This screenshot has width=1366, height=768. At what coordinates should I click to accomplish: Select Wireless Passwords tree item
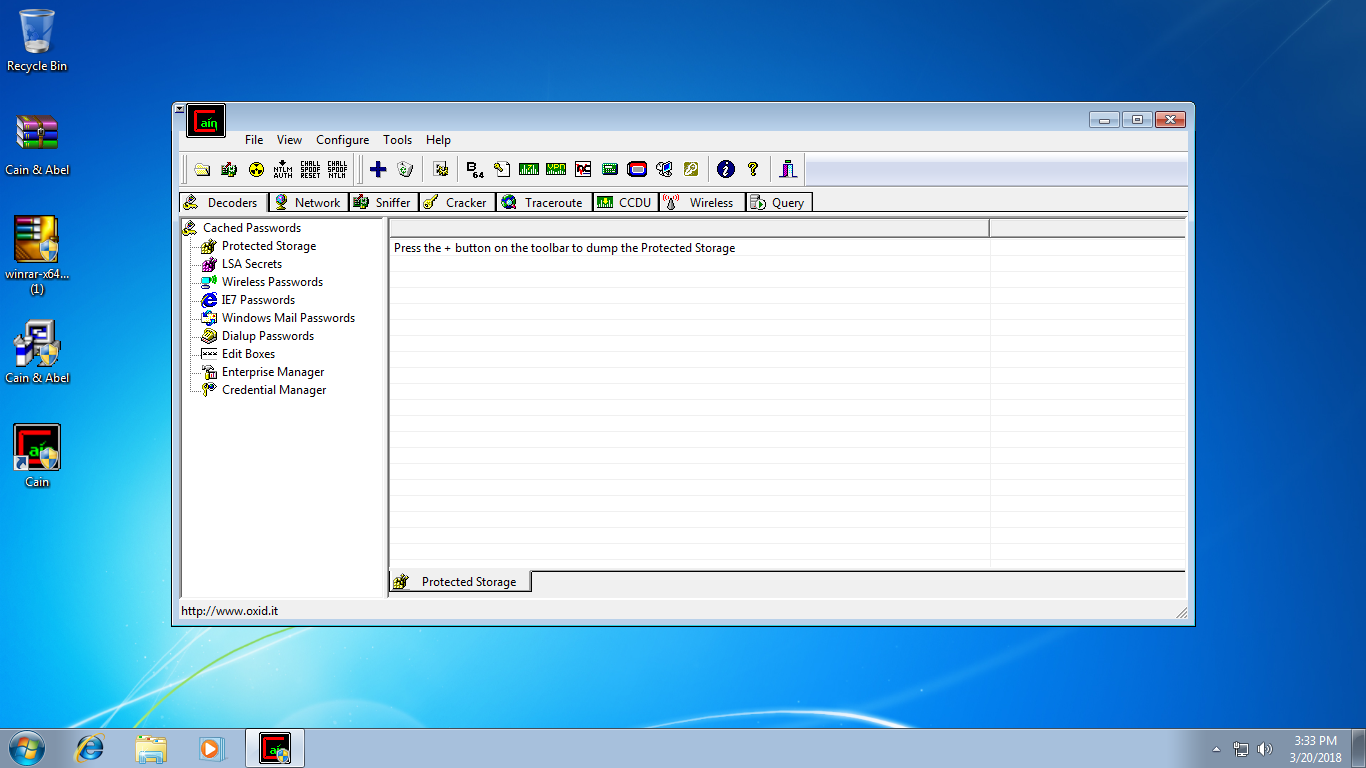click(x=272, y=282)
